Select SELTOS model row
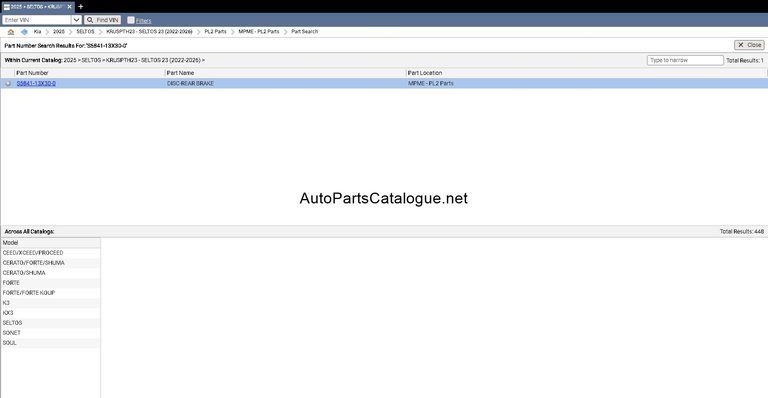Viewport: 768px width, 398px height. pyautogui.click(x=50, y=323)
